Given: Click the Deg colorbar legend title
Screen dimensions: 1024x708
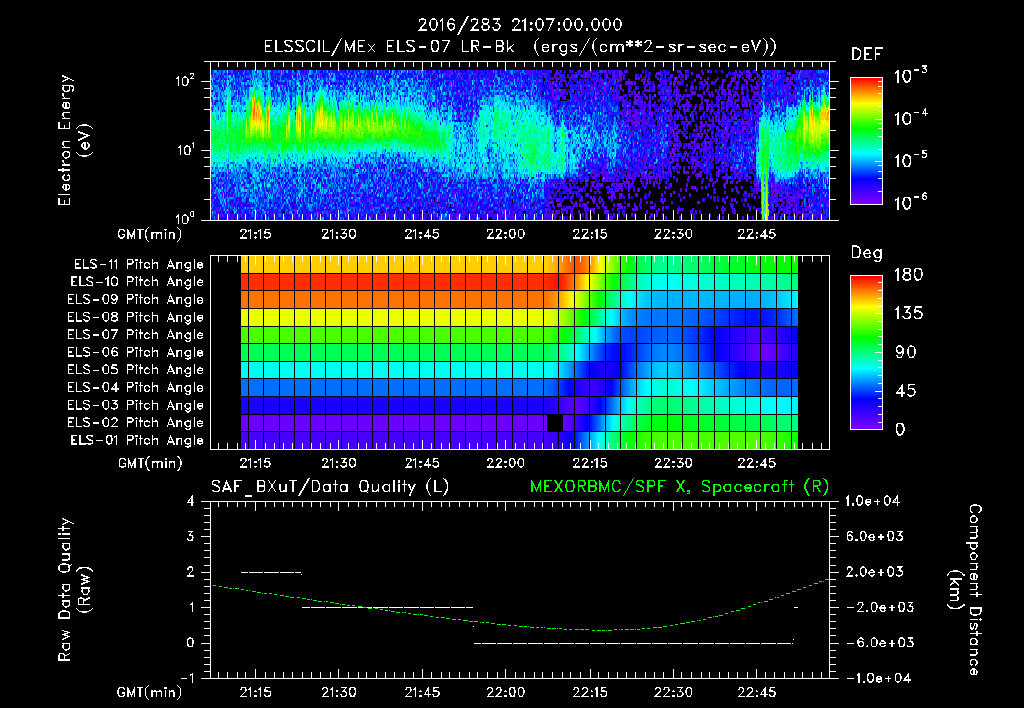Looking at the screenshot, I should point(867,253).
